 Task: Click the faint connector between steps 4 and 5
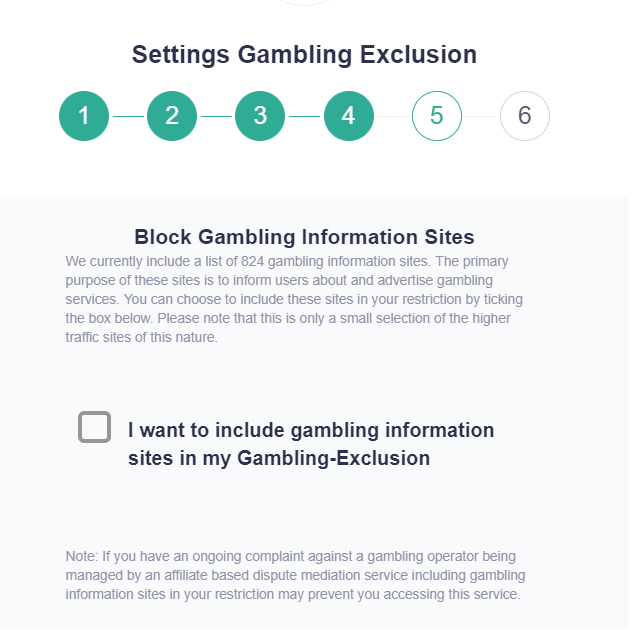392,116
